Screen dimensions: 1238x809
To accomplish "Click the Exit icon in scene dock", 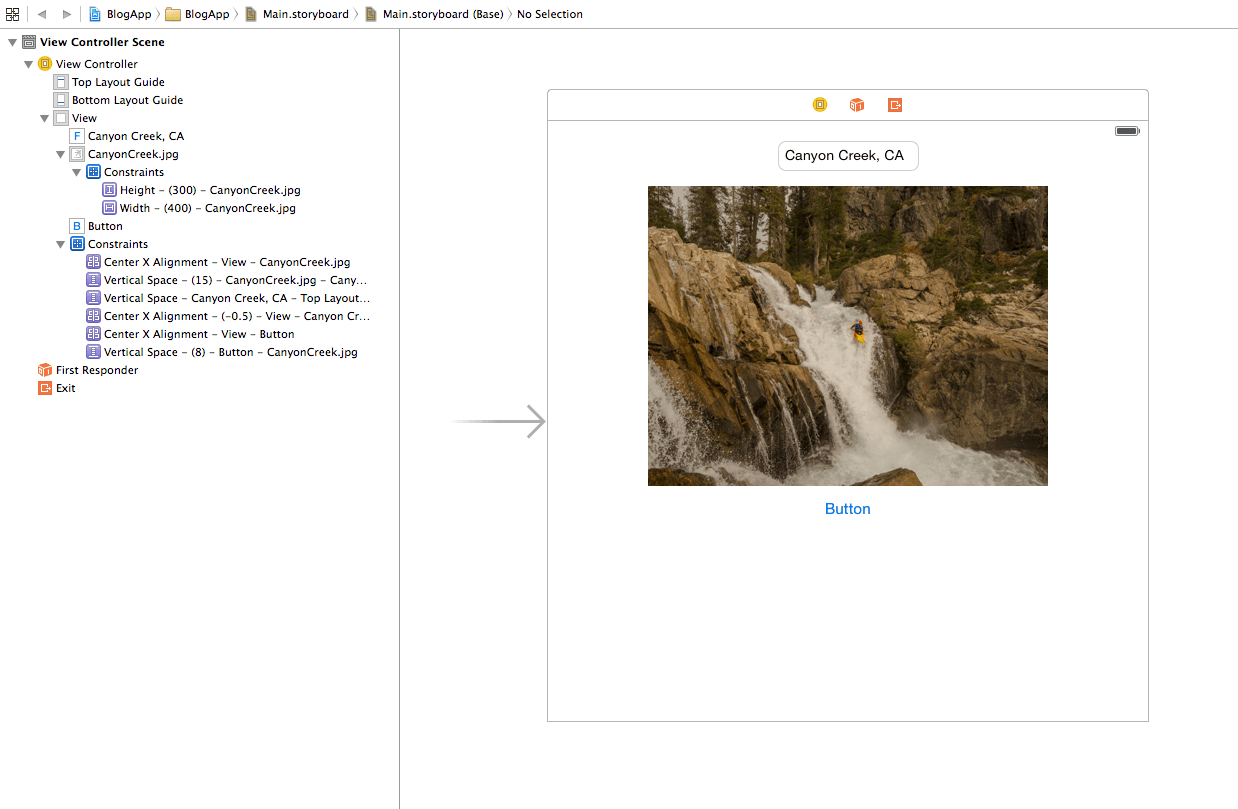I will [895, 105].
